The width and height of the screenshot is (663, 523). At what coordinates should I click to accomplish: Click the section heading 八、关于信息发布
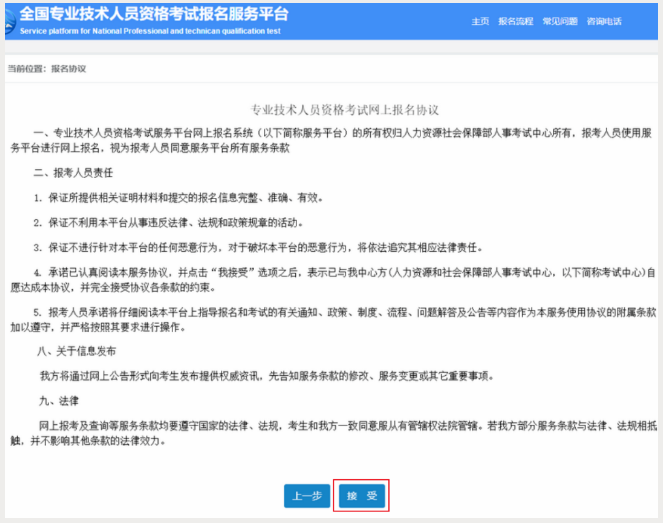click(77, 351)
